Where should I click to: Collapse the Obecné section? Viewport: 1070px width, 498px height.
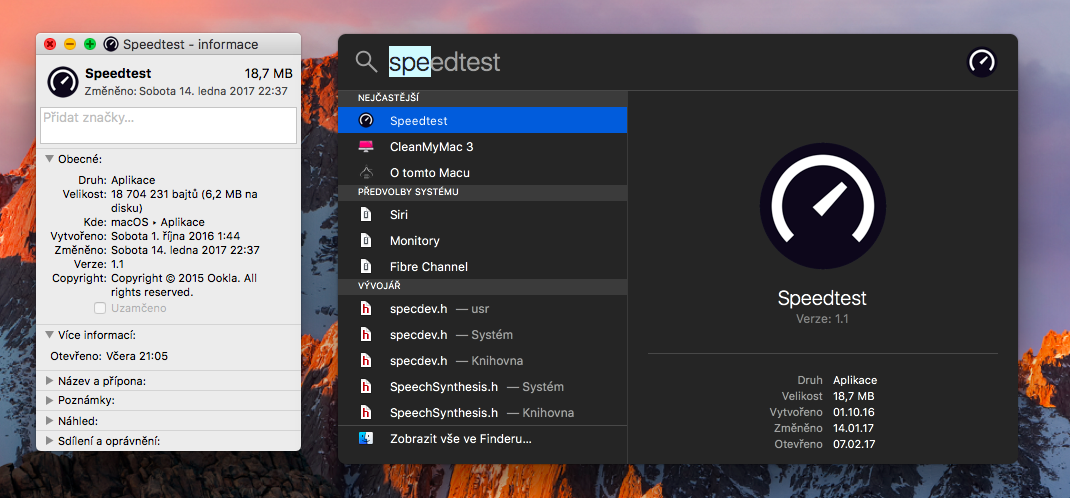pyautogui.click(x=50, y=159)
